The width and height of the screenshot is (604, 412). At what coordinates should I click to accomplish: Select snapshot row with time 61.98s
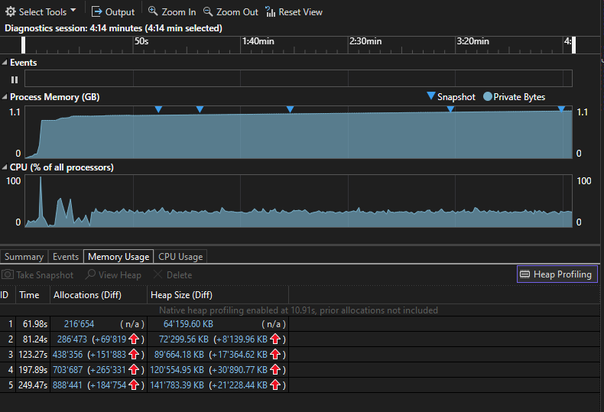tap(144, 324)
